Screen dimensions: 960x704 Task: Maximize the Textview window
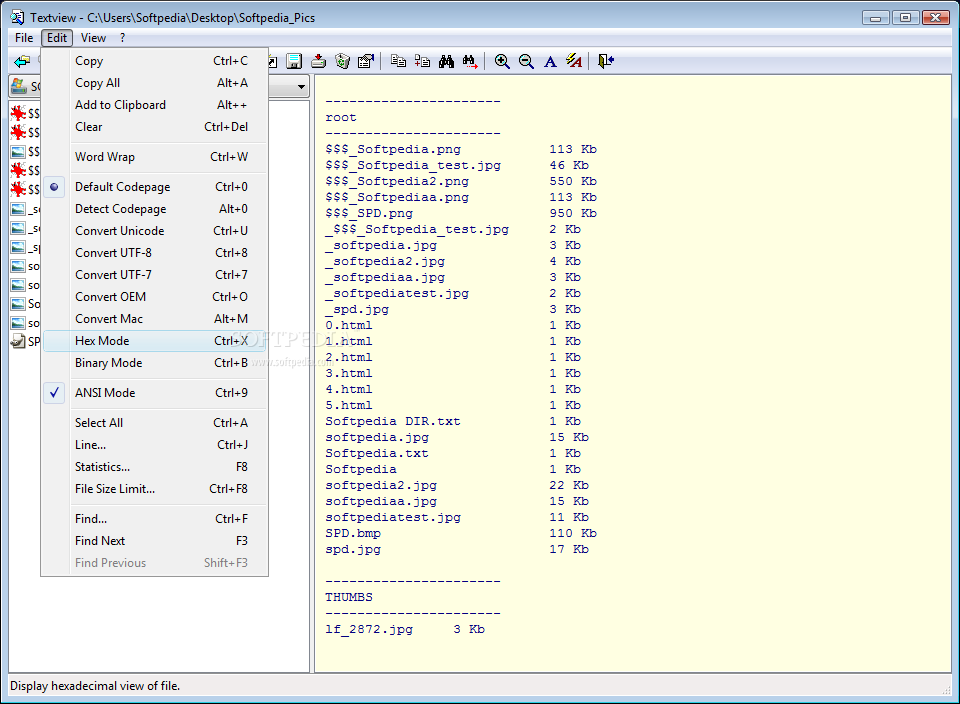905,18
